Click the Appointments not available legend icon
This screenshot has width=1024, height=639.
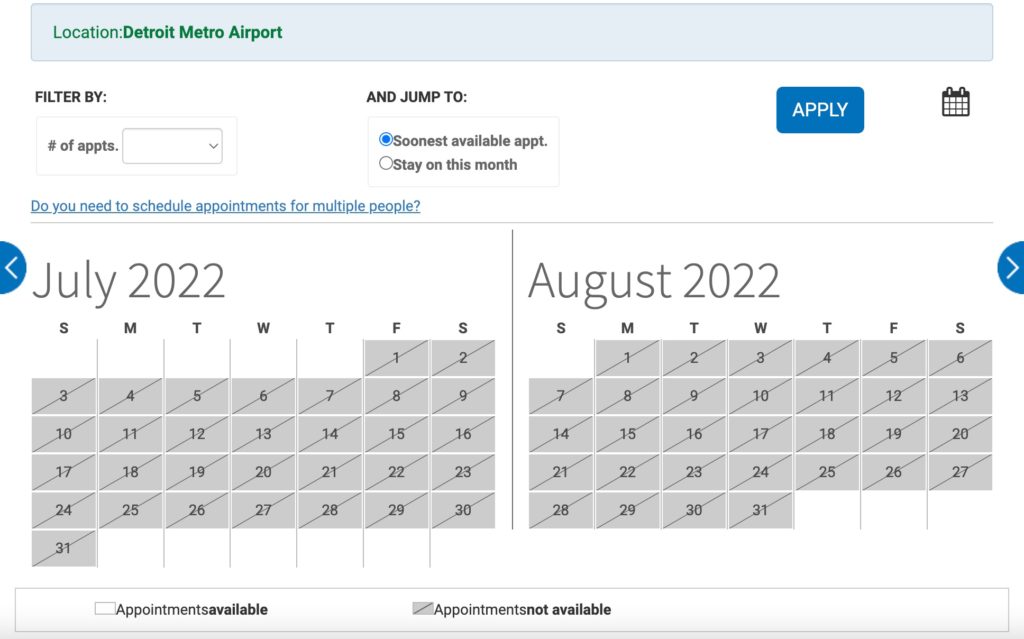coord(423,608)
